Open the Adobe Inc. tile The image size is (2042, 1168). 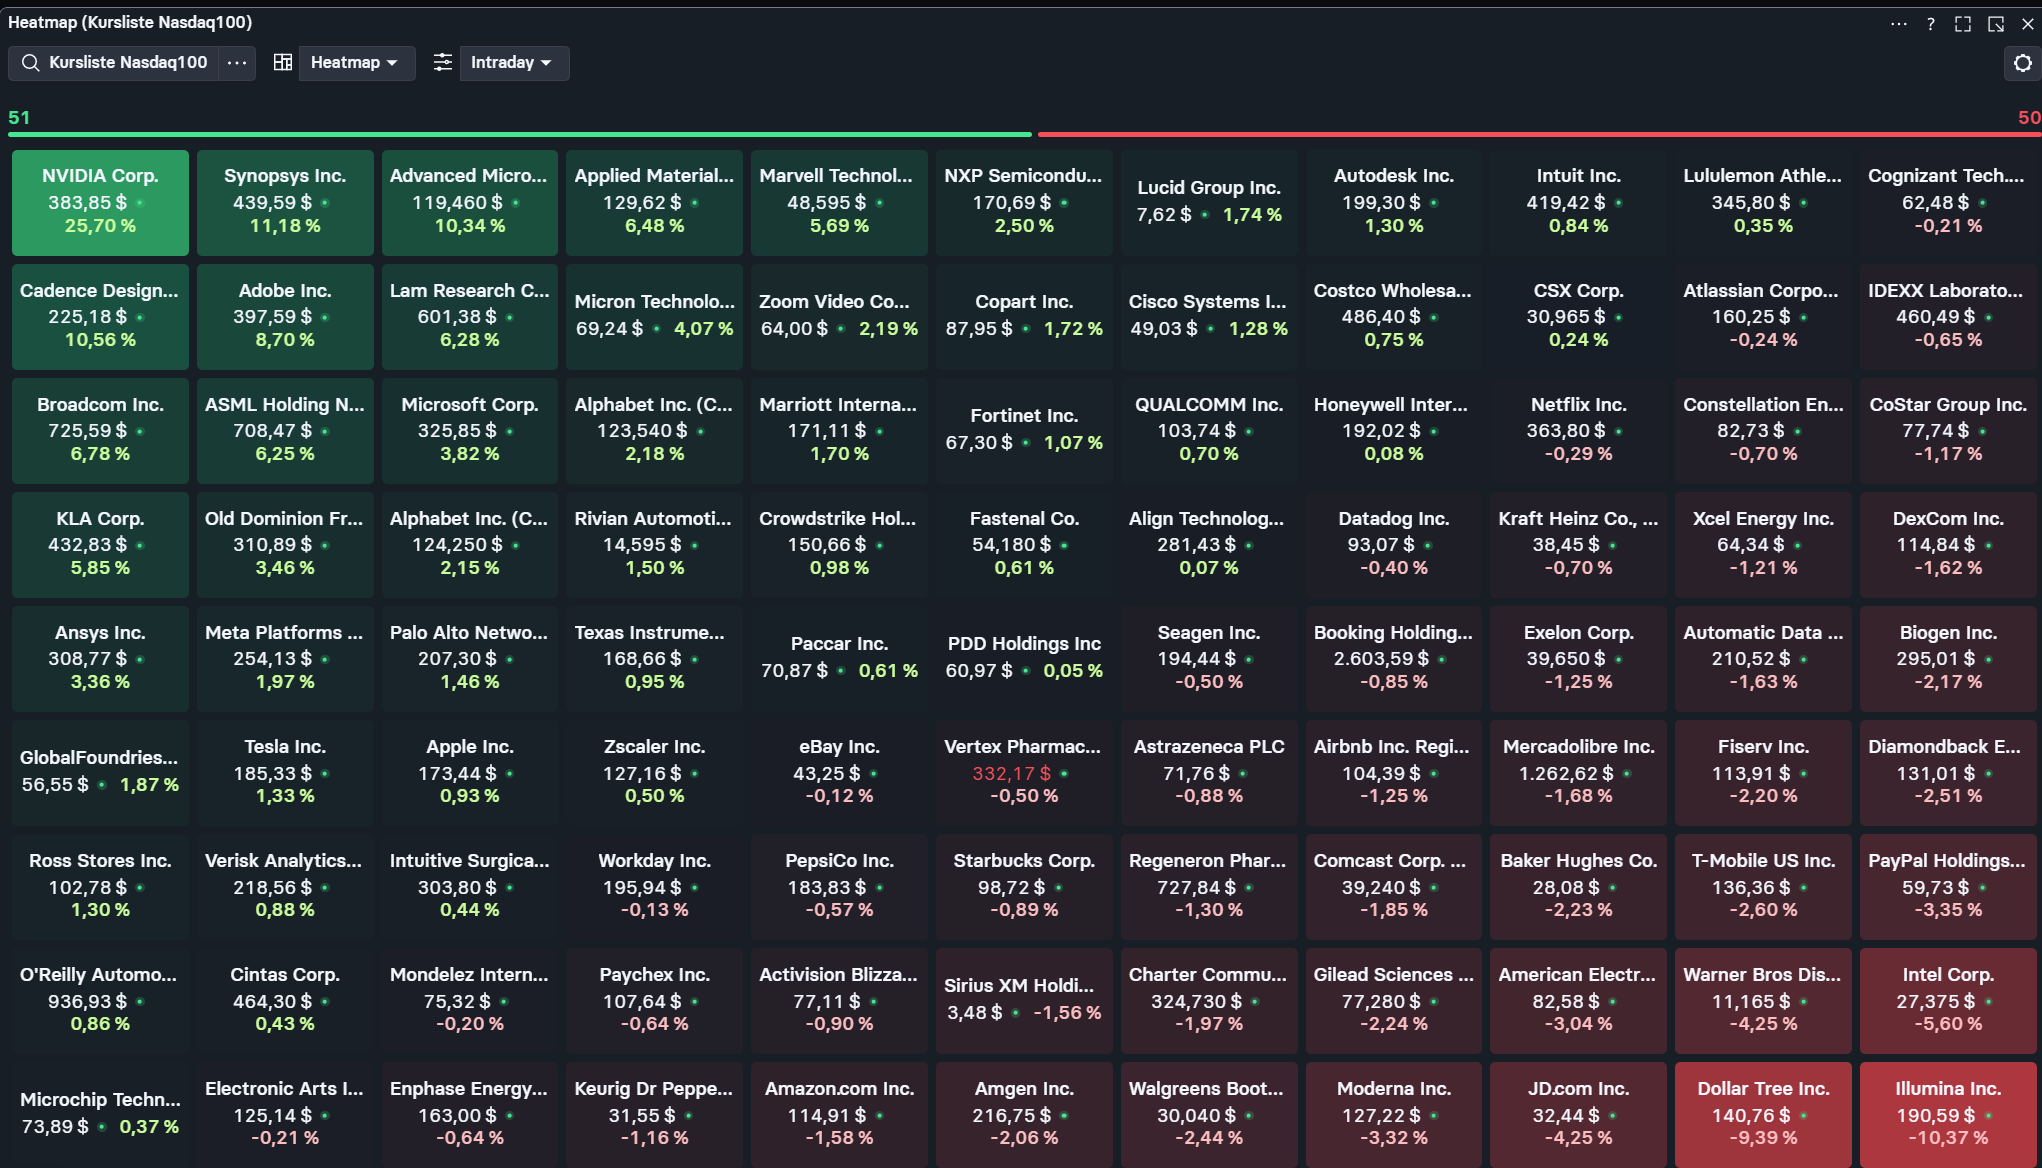tap(285, 317)
